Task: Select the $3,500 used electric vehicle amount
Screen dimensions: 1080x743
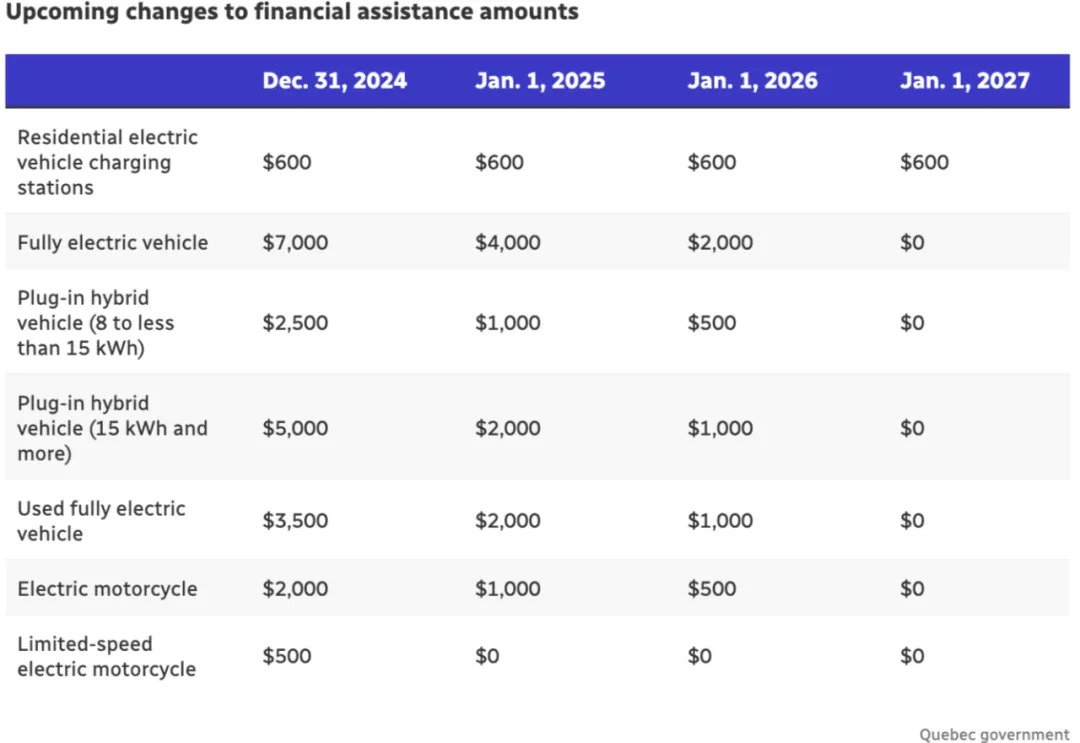Action: coord(295,521)
